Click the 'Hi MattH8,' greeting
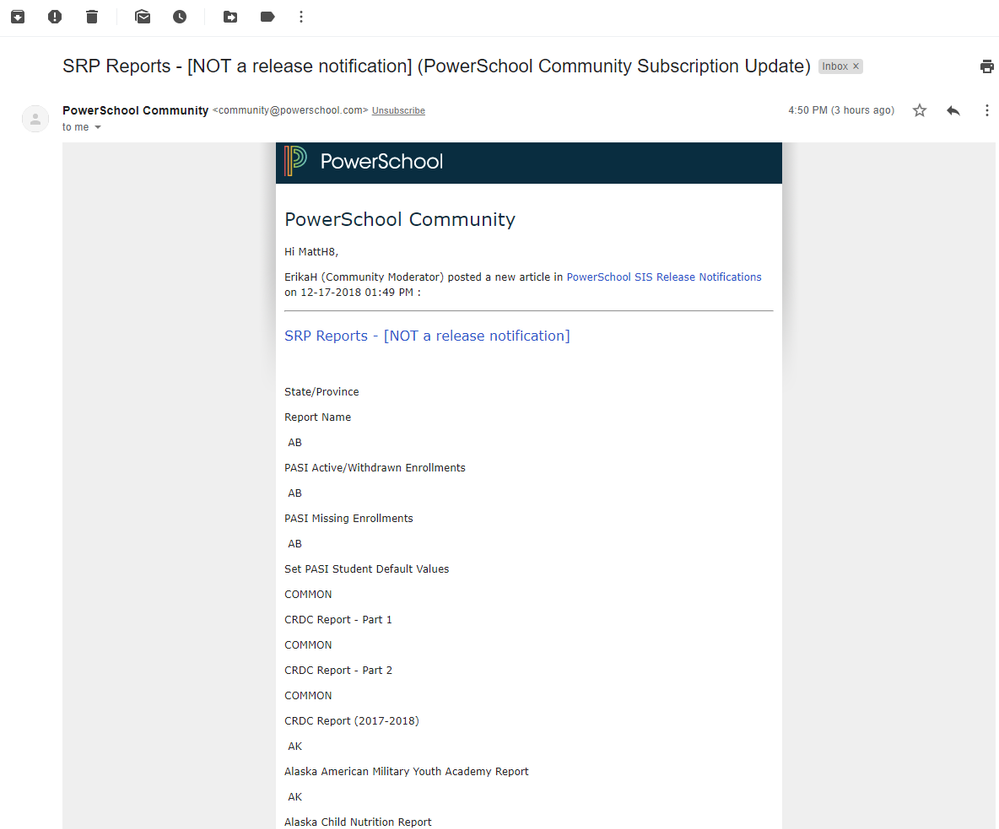 [311, 252]
